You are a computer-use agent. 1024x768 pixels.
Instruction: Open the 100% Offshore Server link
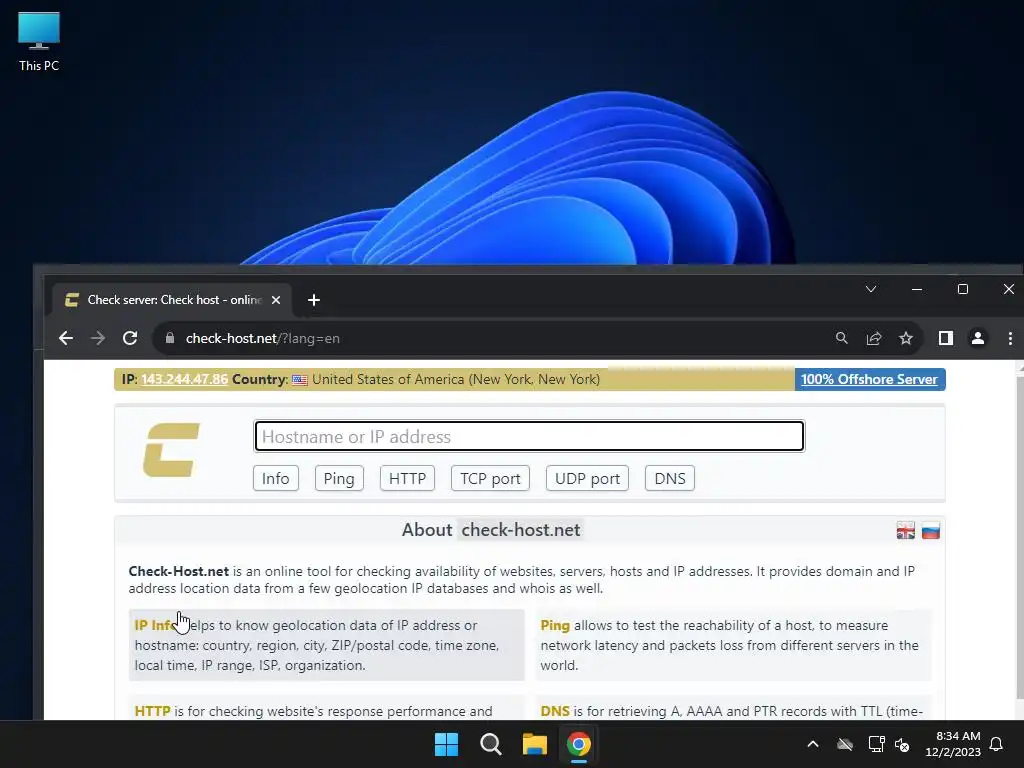pyautogui.click(x=869, y=379)
